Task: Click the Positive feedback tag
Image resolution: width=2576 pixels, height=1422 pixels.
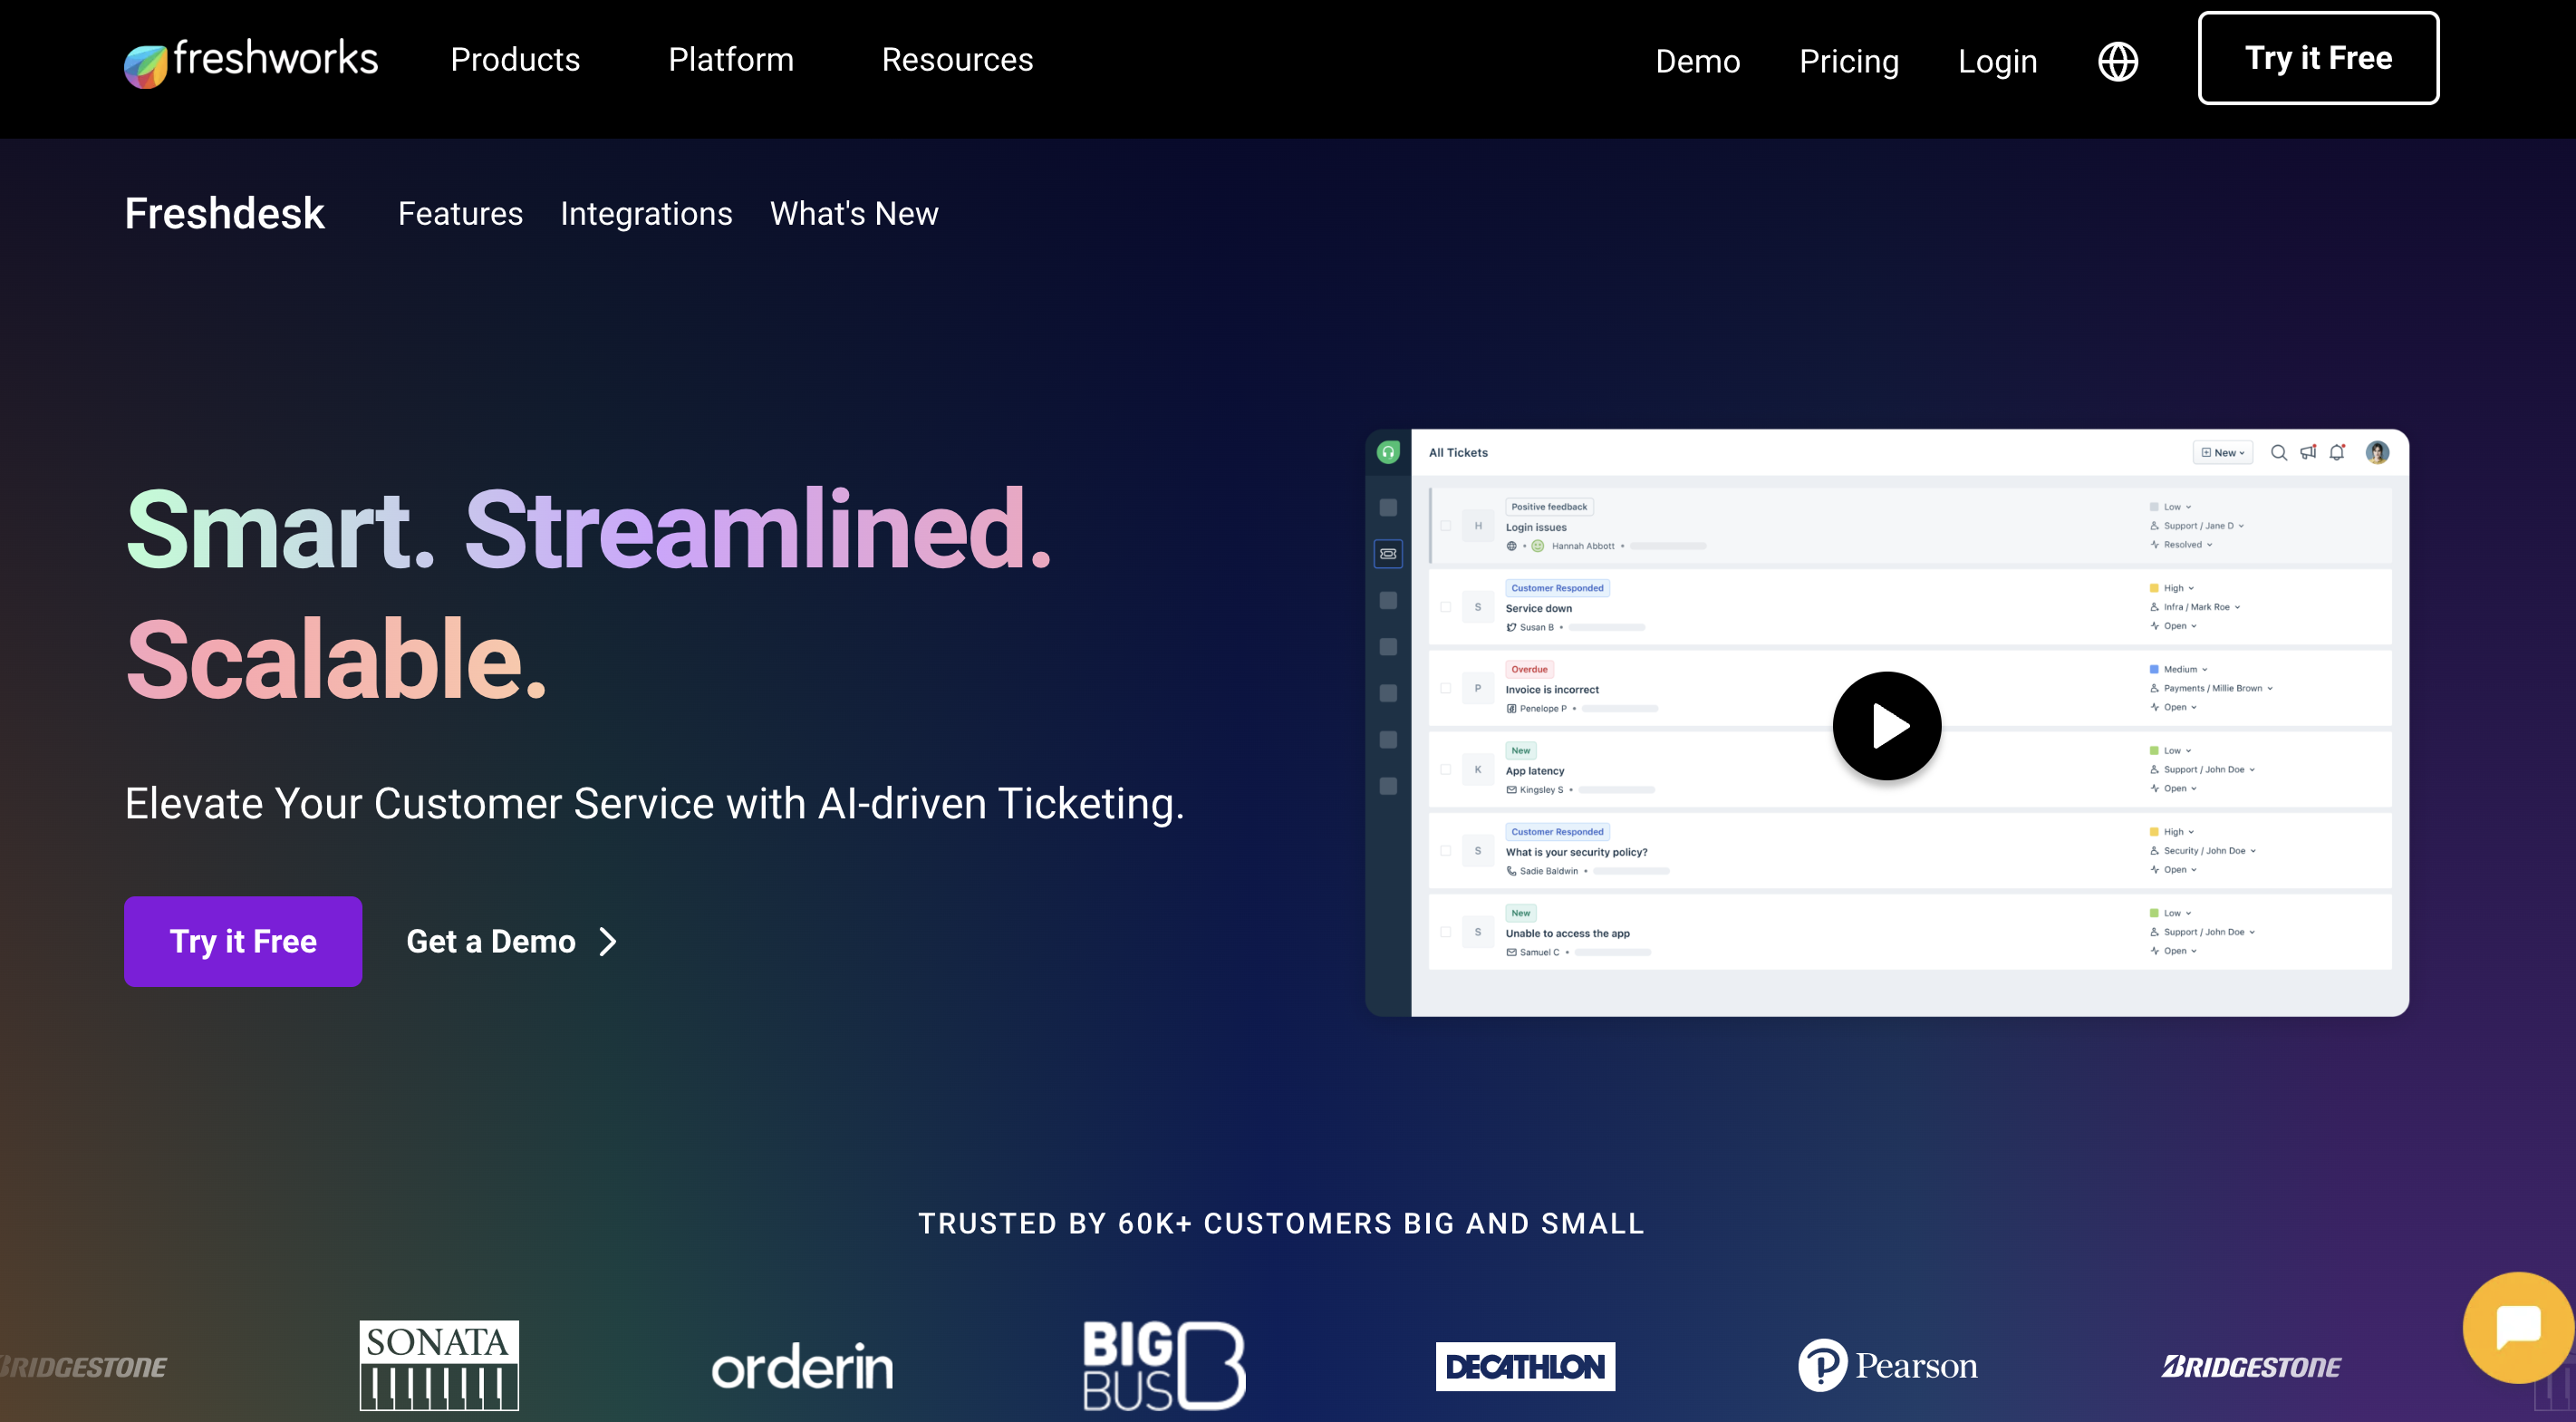Action: [x=1549, y=507]
